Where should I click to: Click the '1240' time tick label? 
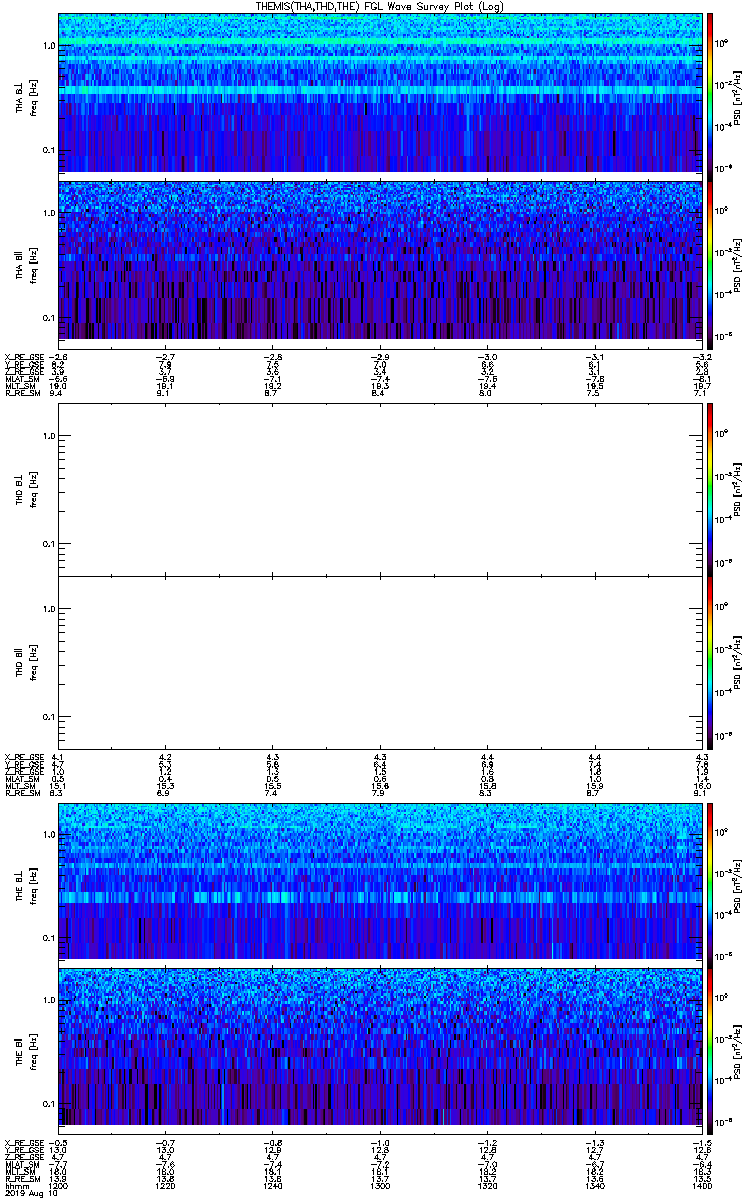273,1184
